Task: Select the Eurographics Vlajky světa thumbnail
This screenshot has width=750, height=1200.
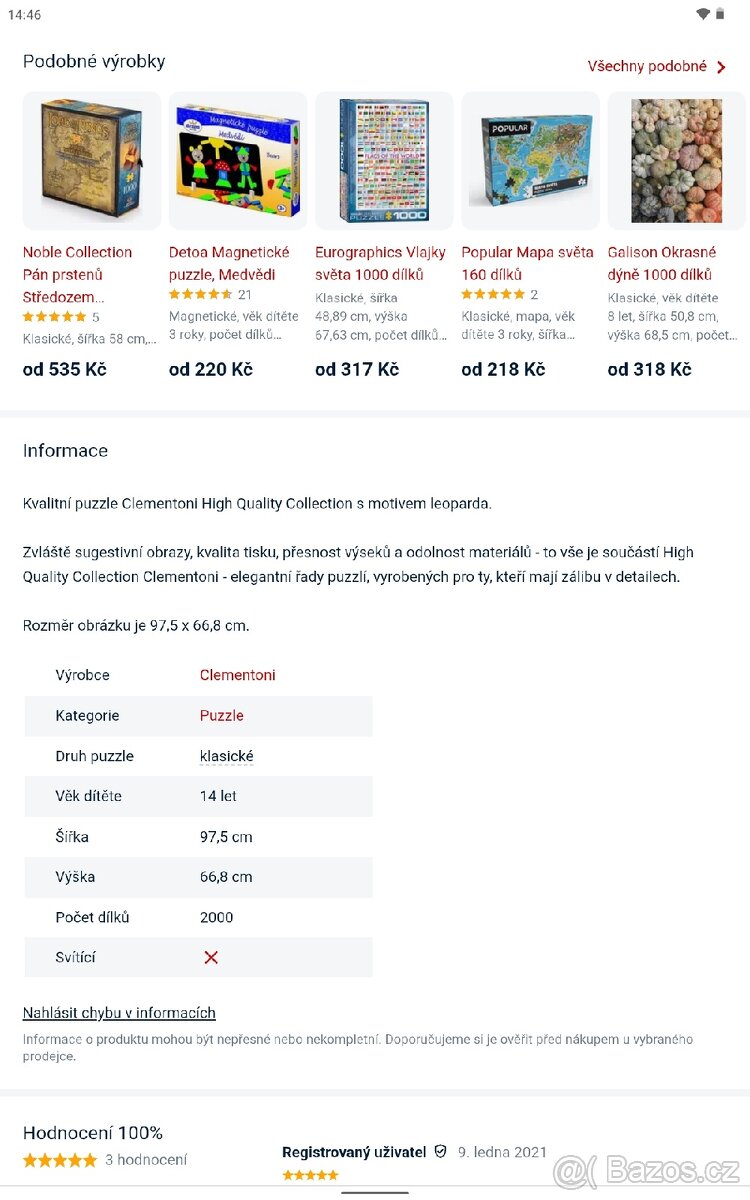Action: 384,160
